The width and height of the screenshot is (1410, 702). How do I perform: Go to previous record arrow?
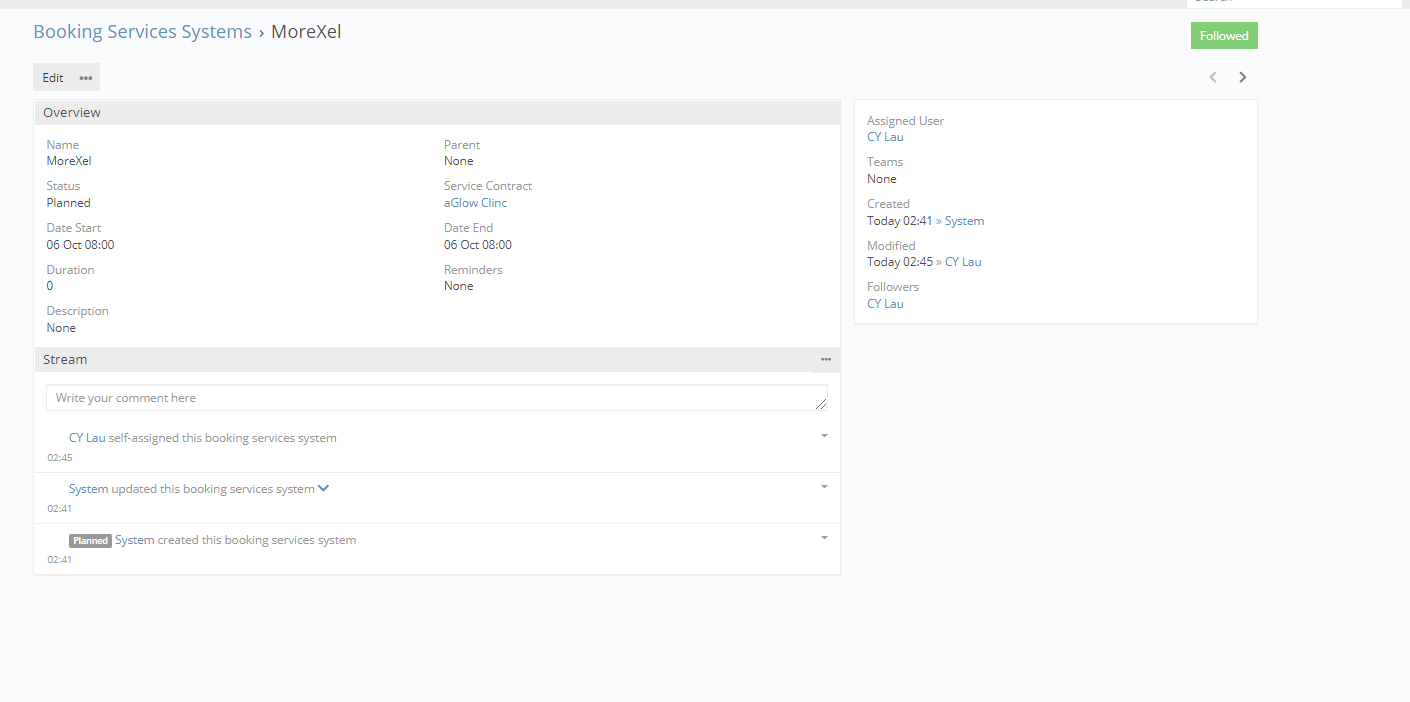coord(1213,77)
